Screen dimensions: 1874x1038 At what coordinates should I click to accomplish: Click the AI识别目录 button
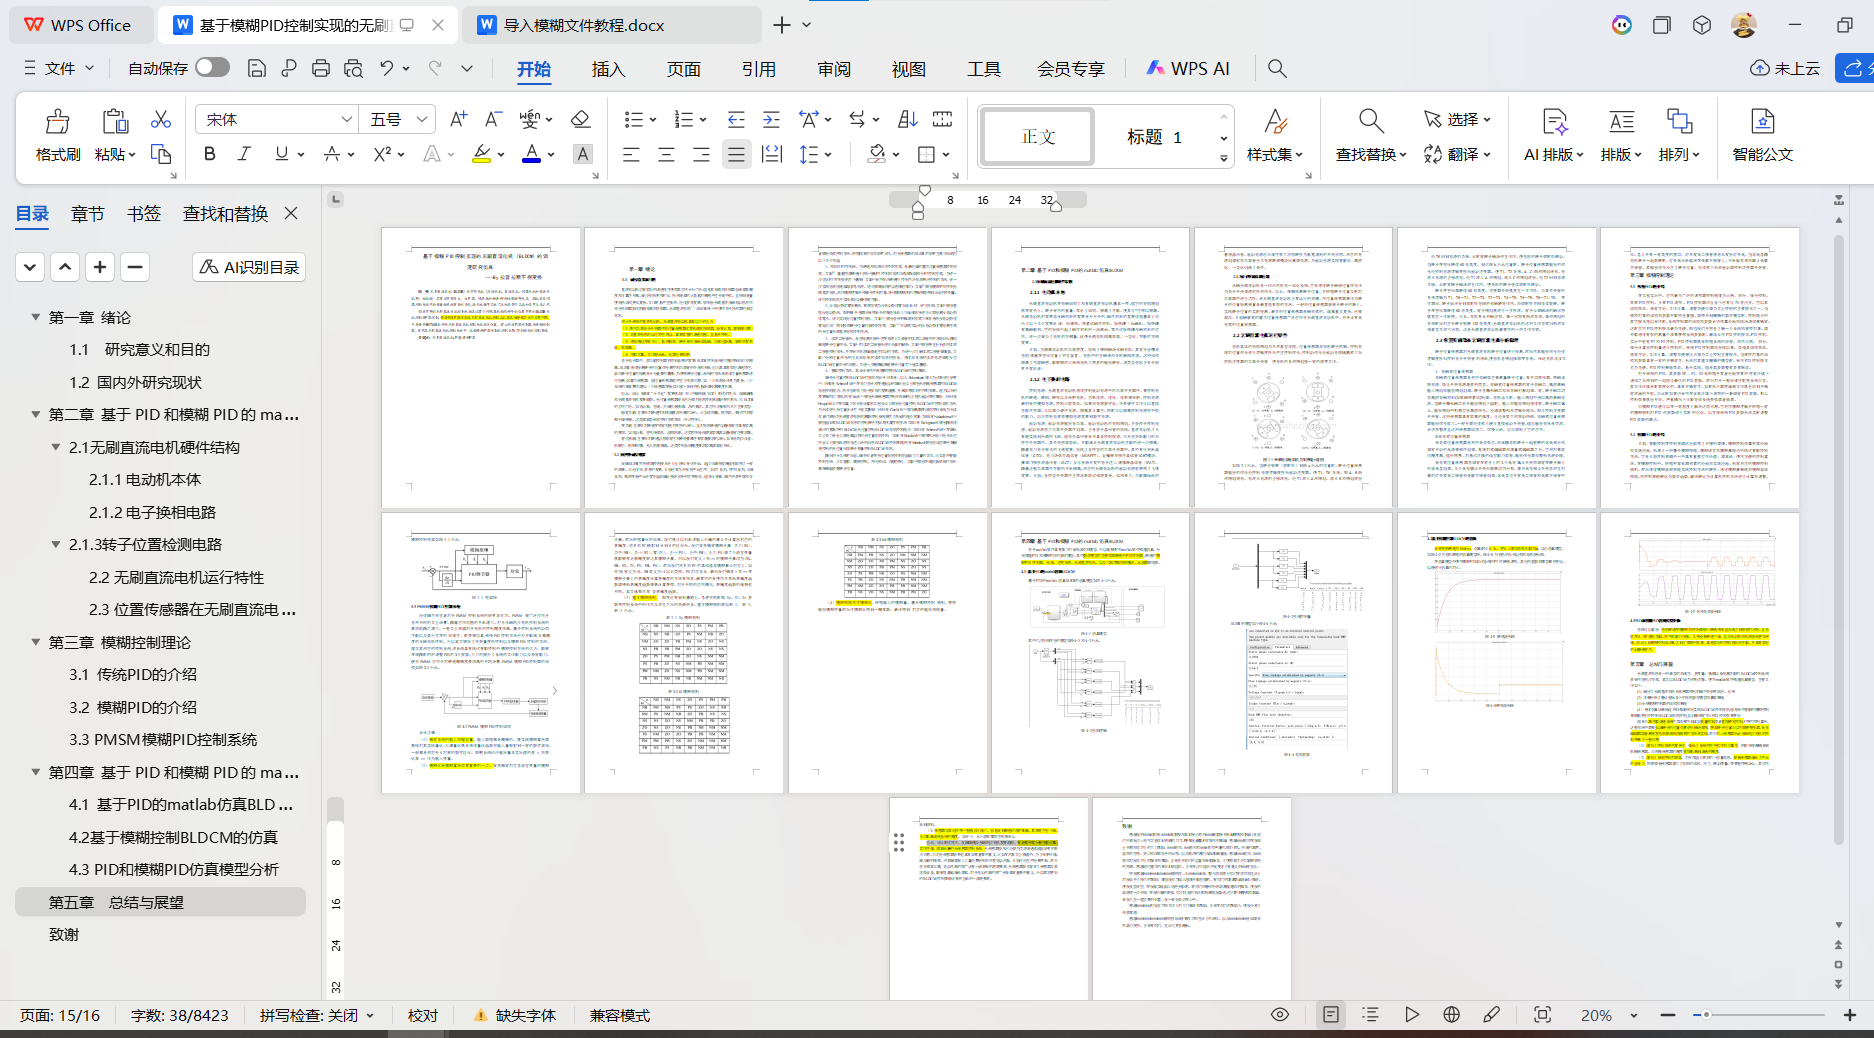[x=249, y=267]
